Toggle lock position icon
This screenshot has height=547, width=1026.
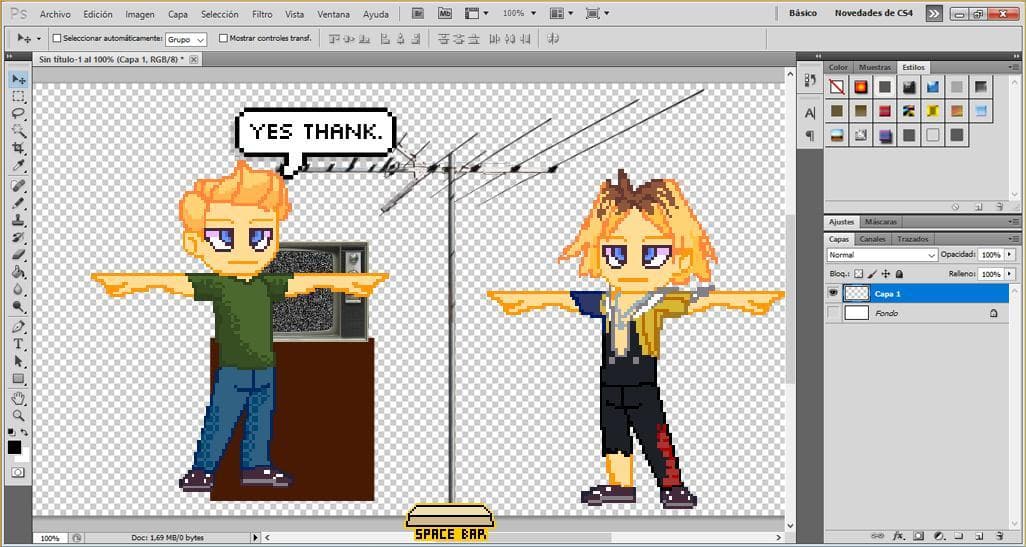pyautogui.click(x=886, y=274)
